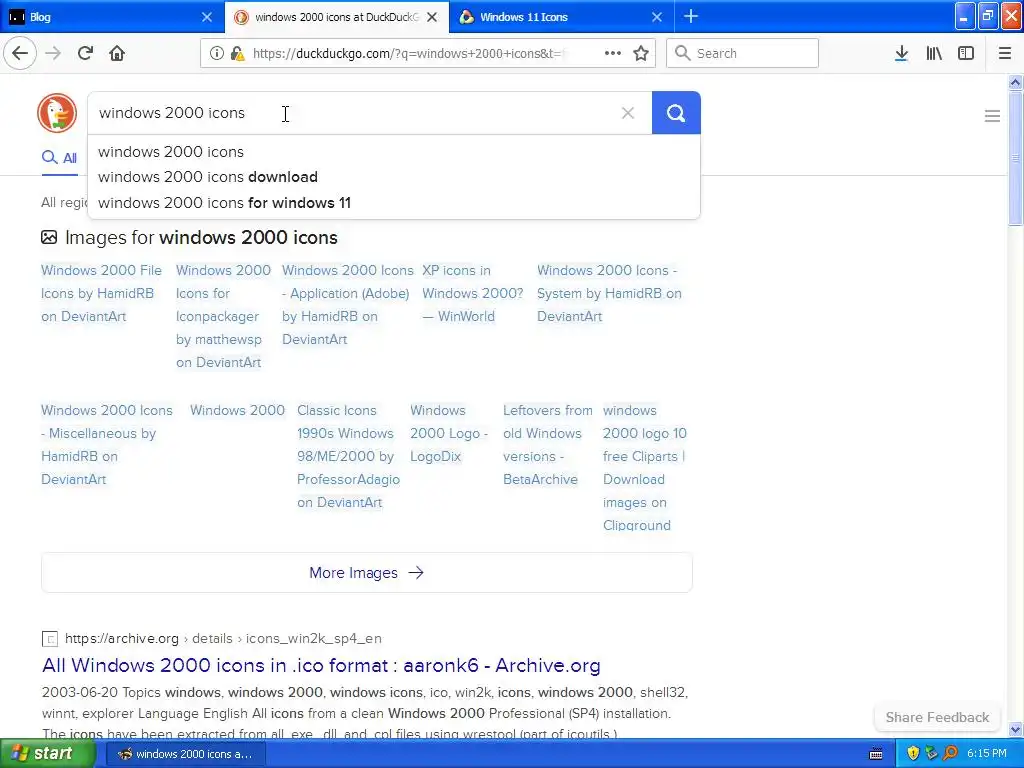Click the padlock warning icon in address bar

(x=237, y=54)
